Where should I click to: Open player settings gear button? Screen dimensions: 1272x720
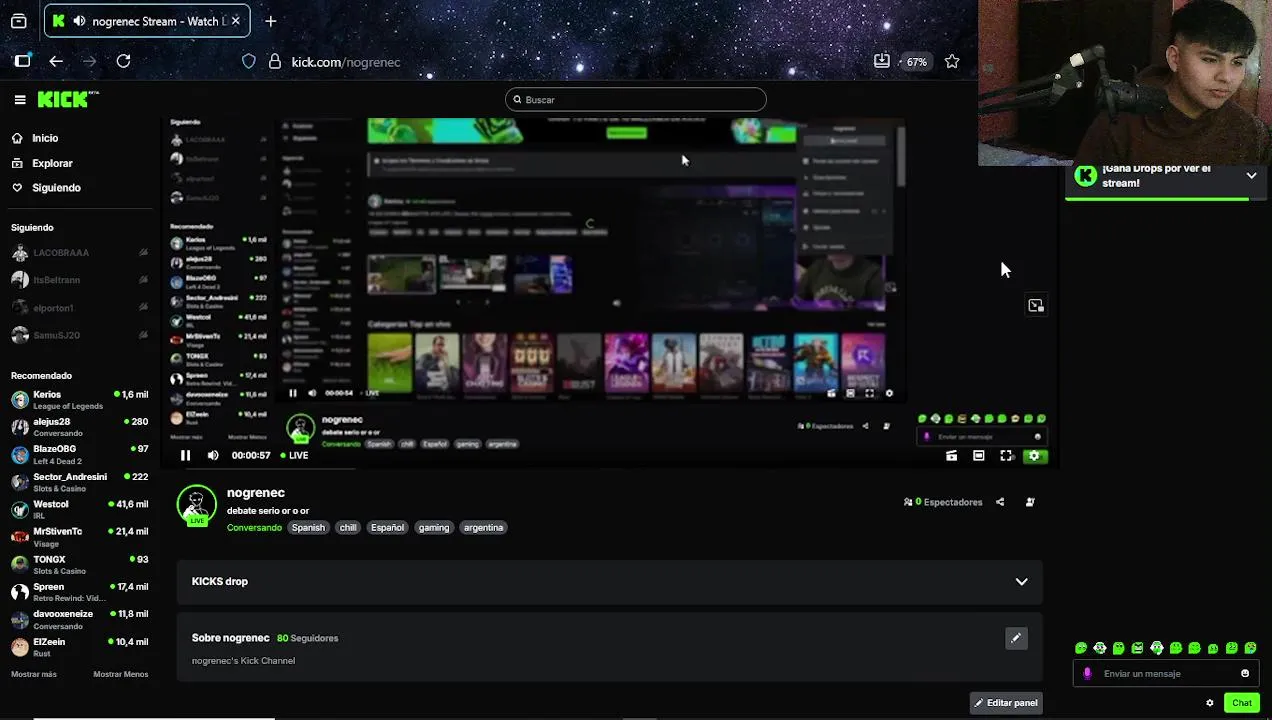pos(1034,455)
